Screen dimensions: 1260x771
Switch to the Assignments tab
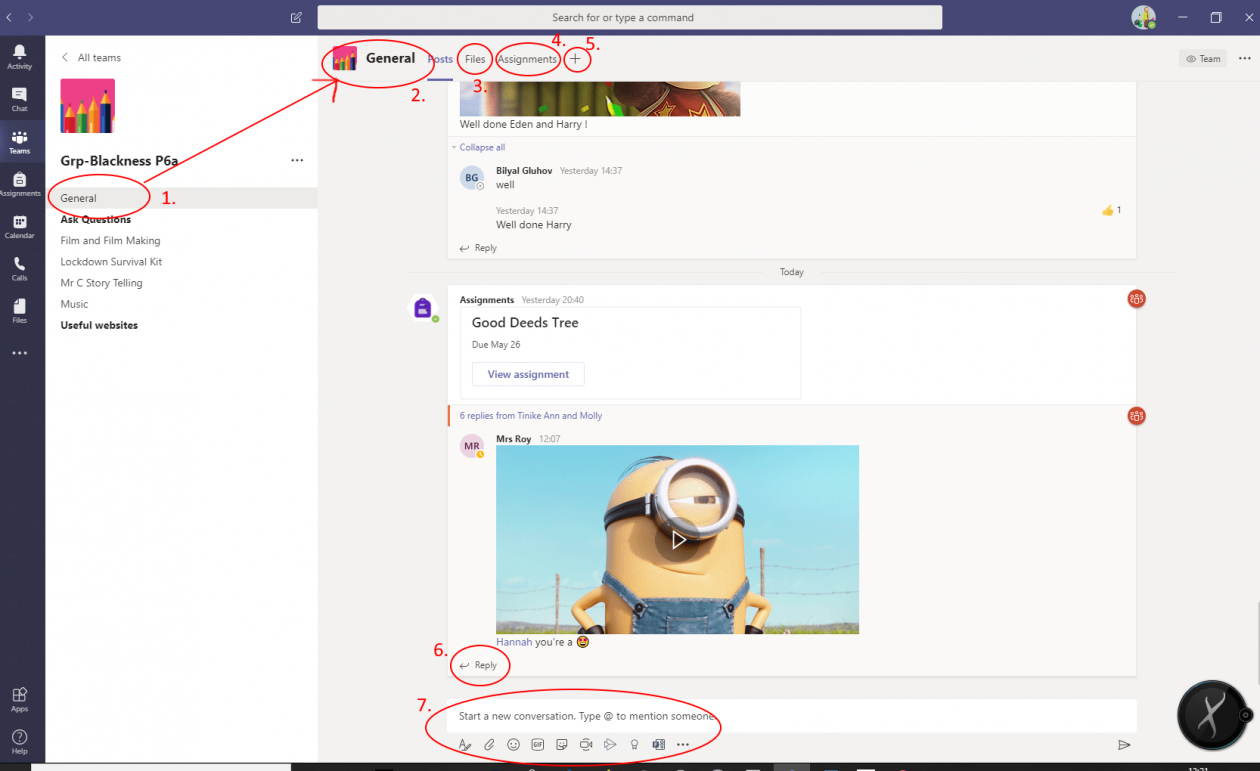coord(527,59)
